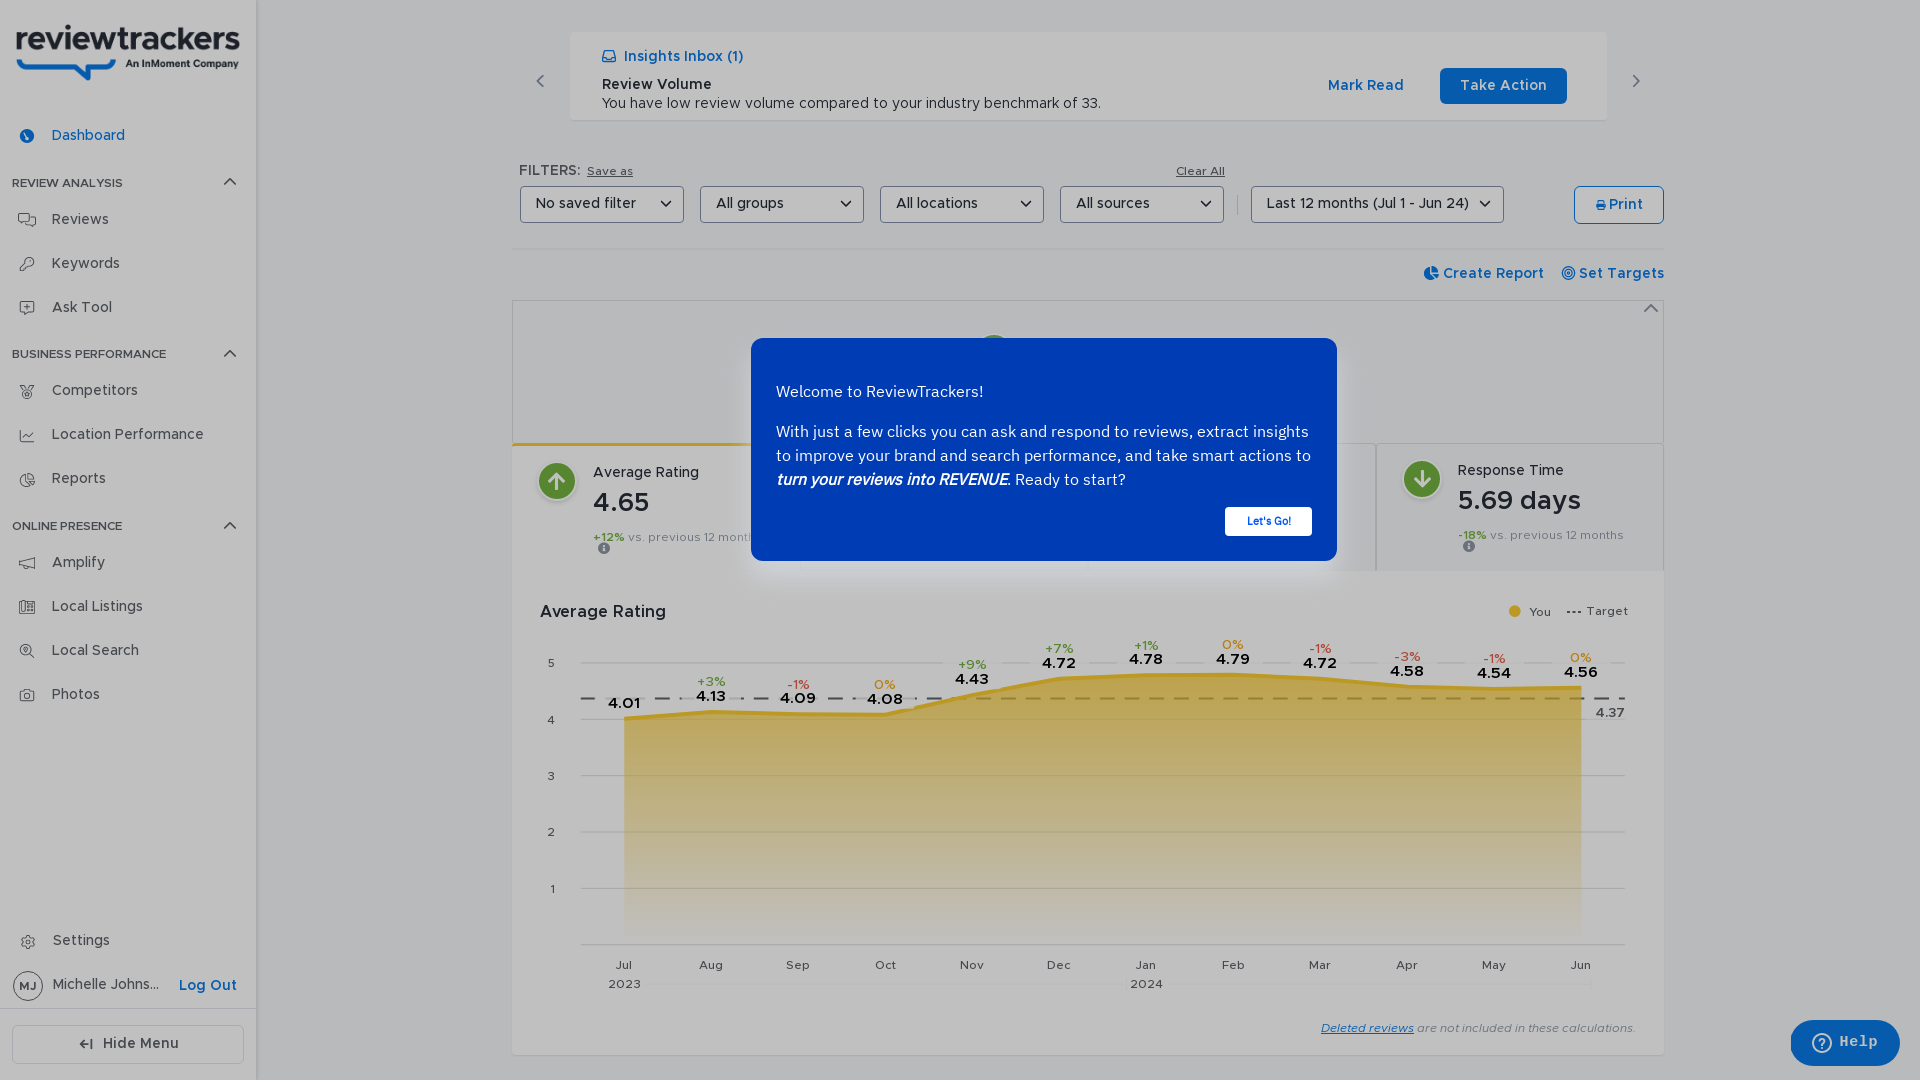The image size is (1920, 1080).
Task: Click the Competitors medal icon
Action: 27,392
